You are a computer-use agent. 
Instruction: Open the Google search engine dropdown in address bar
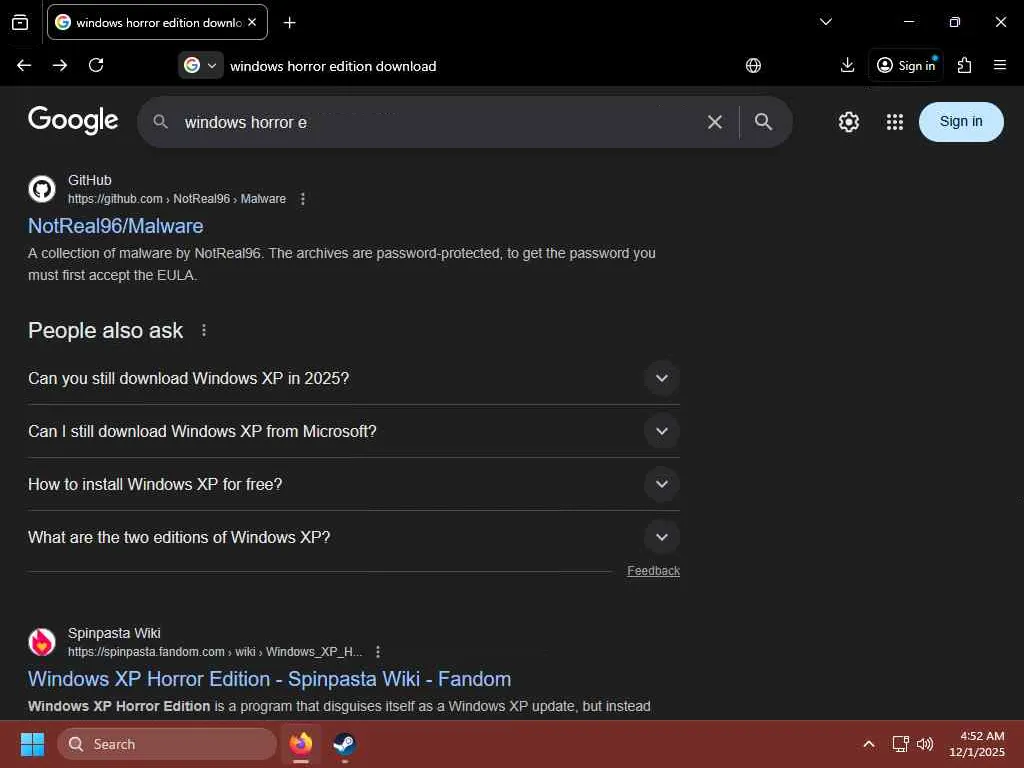pos(200,65)
